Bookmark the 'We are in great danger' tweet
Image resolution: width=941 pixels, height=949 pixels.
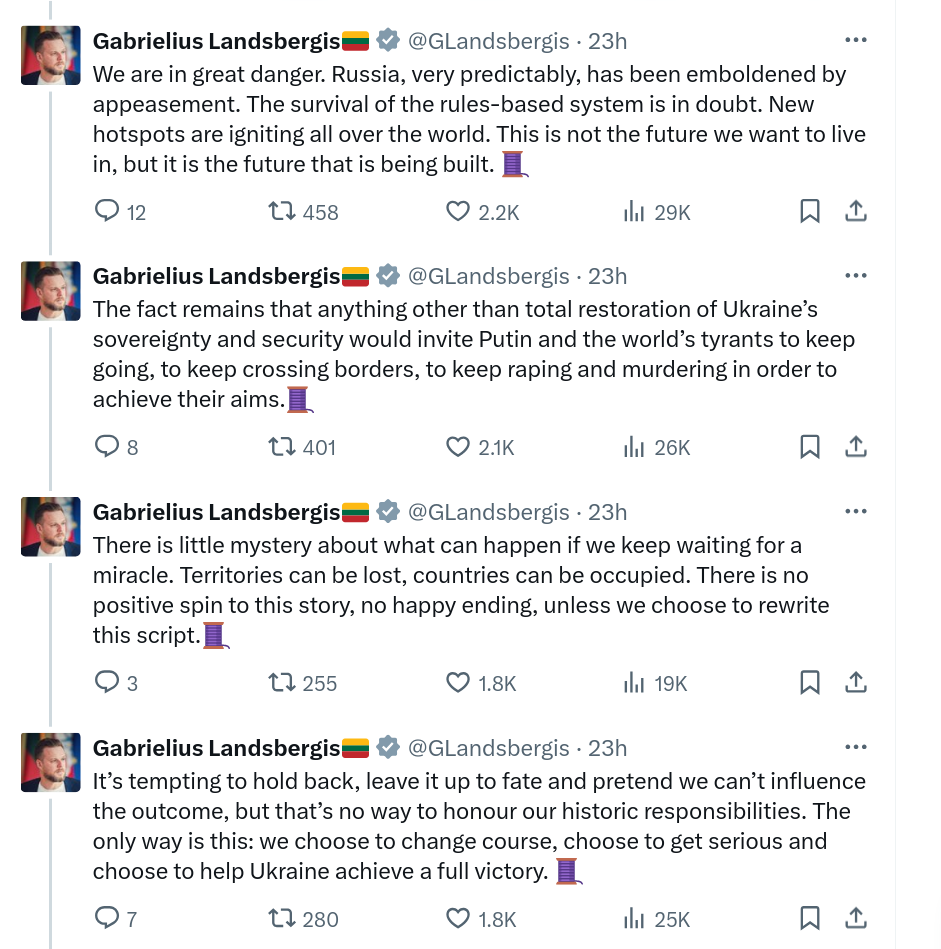click(x=809, y=211)
